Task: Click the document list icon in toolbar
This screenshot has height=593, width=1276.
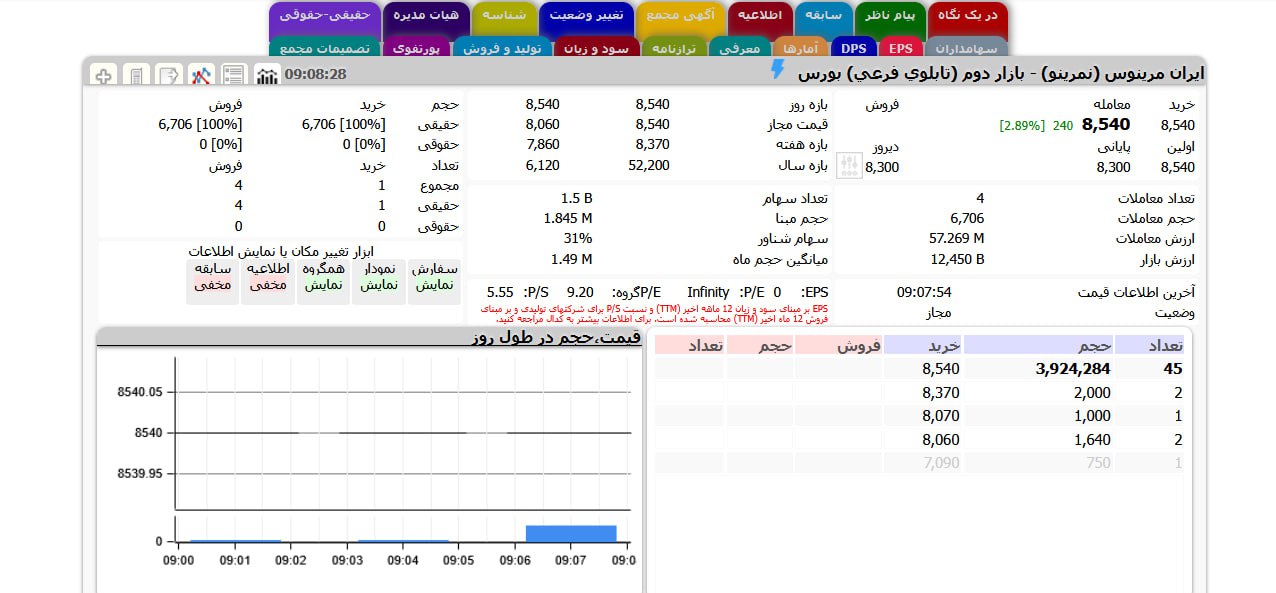Action: pyautogui.click(x=234, y=74)
